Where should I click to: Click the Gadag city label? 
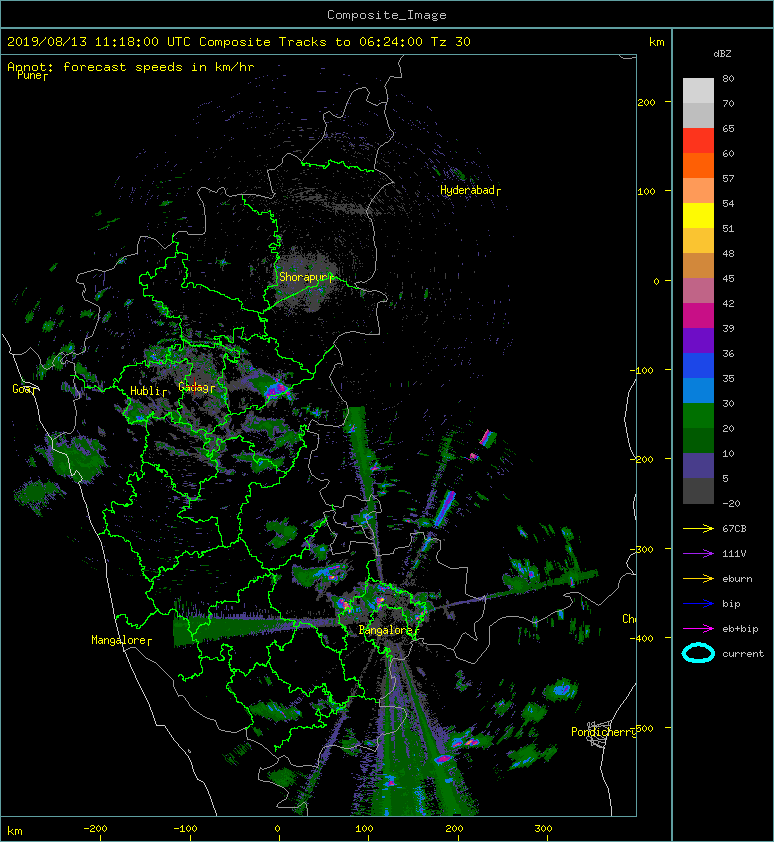point(196,387)
